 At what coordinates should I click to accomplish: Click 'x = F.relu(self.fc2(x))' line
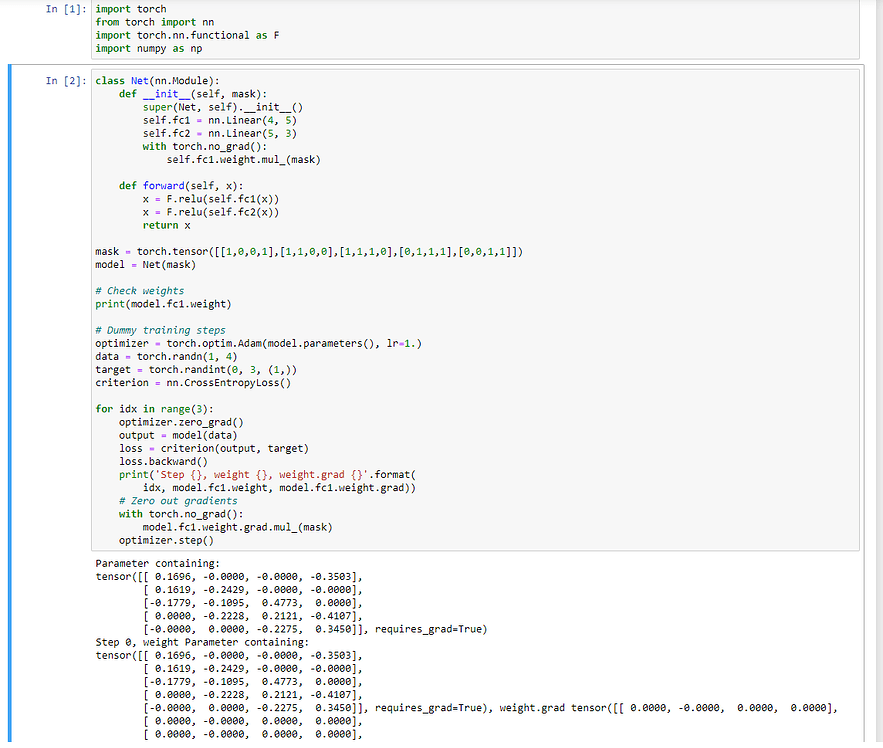pos(211,212)
